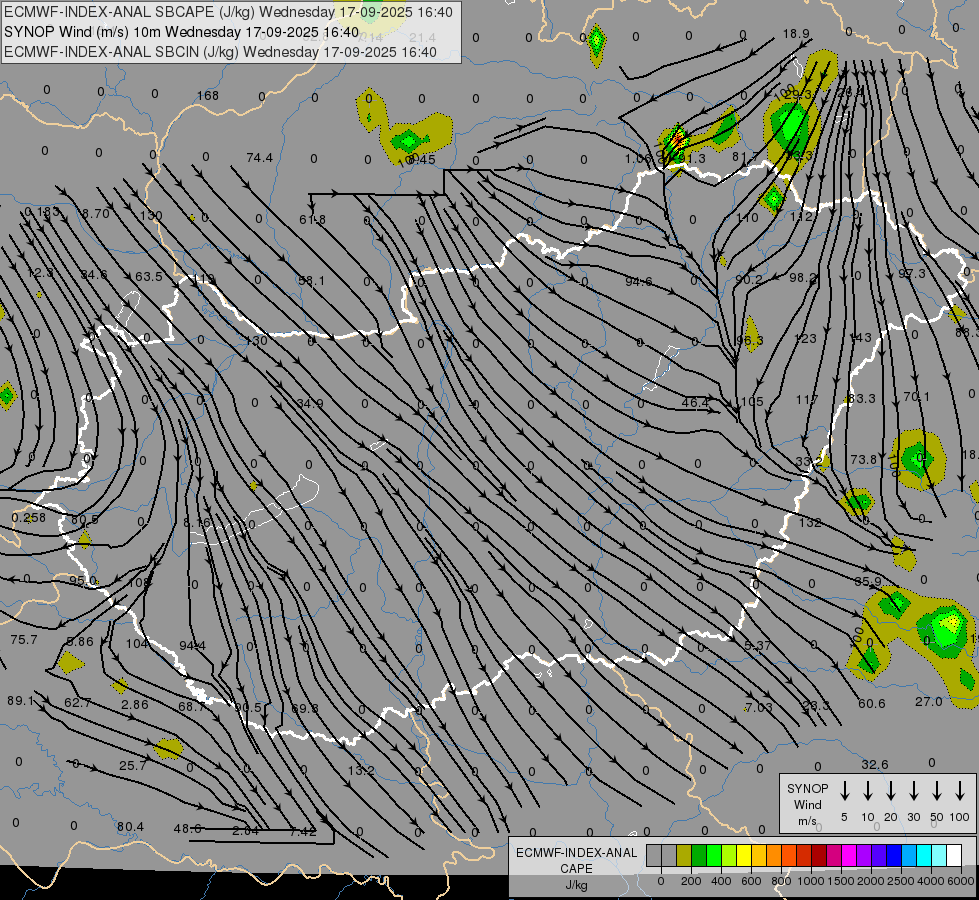Select the olive swatch in CAPE scale
This screenshot has width=979, height=900.
coord(684,855)
